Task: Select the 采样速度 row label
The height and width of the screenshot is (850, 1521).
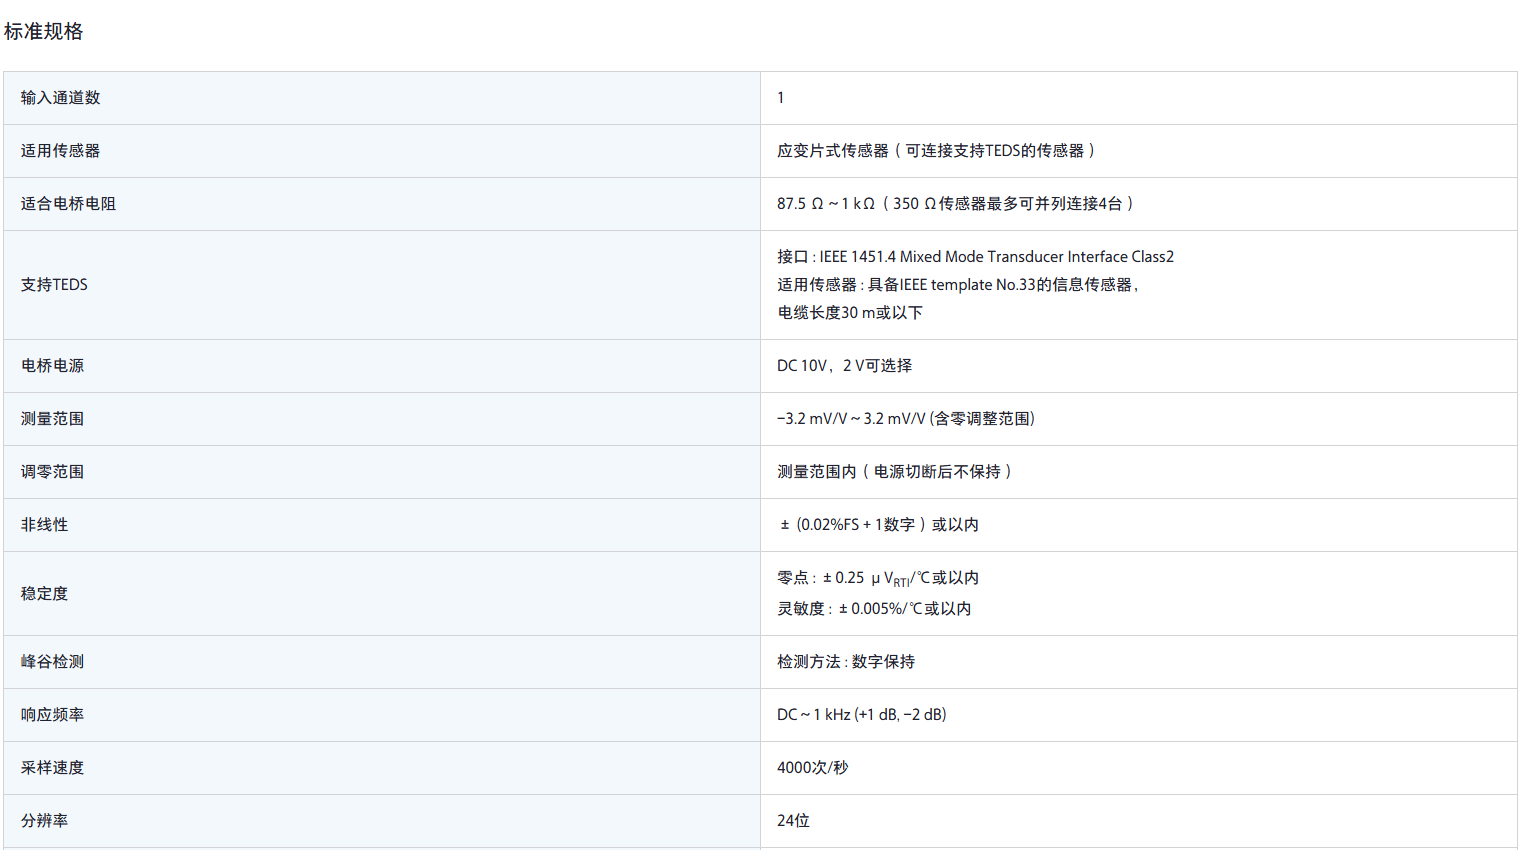Action: pos(52,768)
